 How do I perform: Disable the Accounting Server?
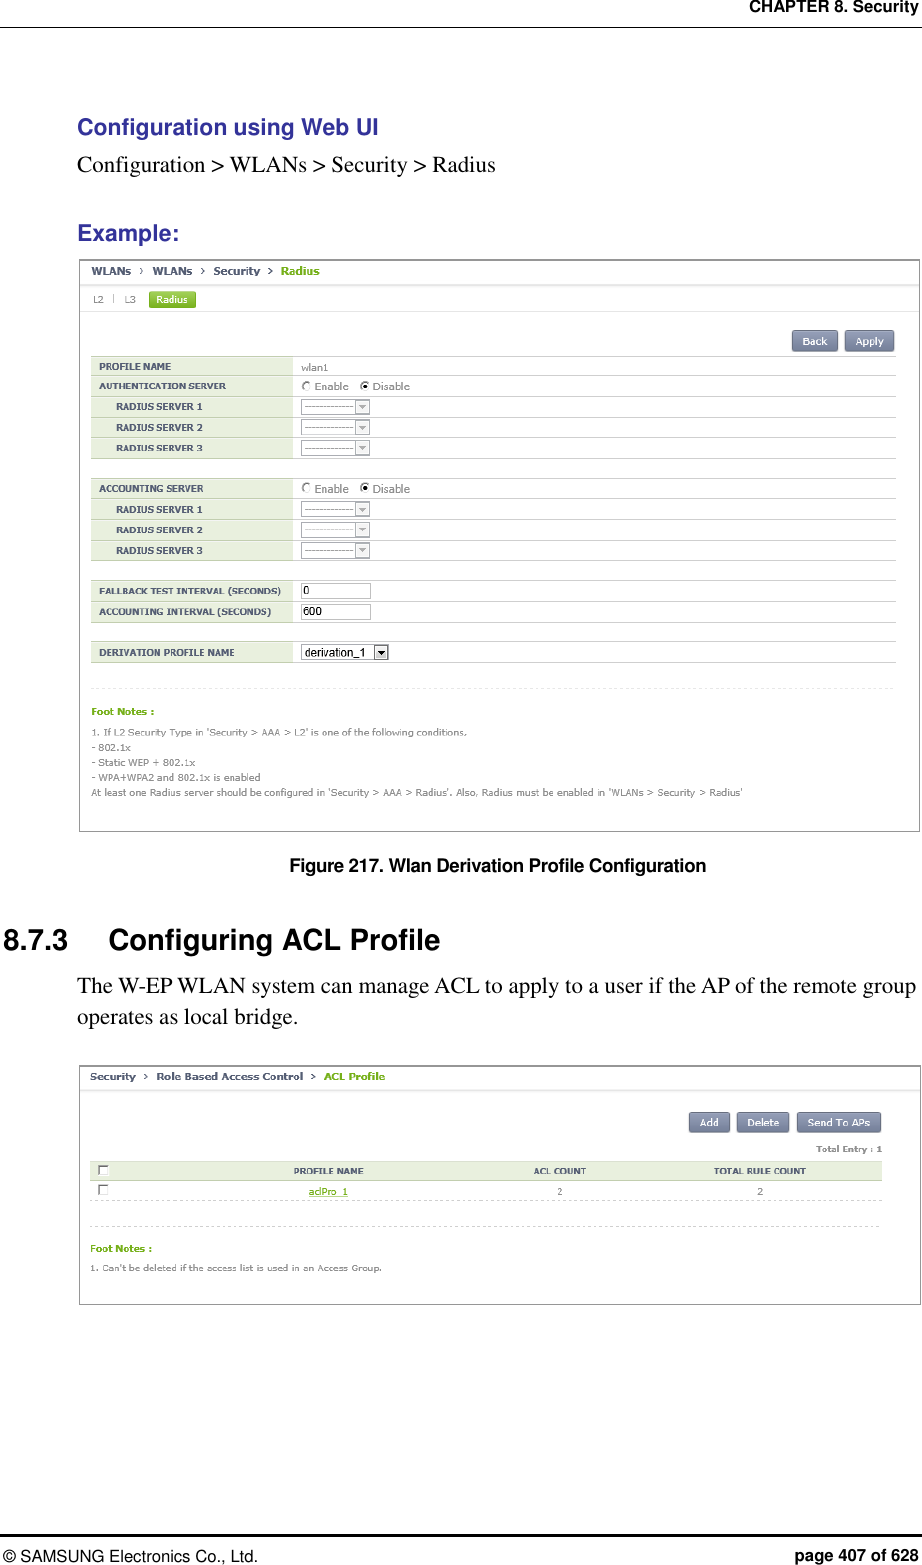[365, 488]
